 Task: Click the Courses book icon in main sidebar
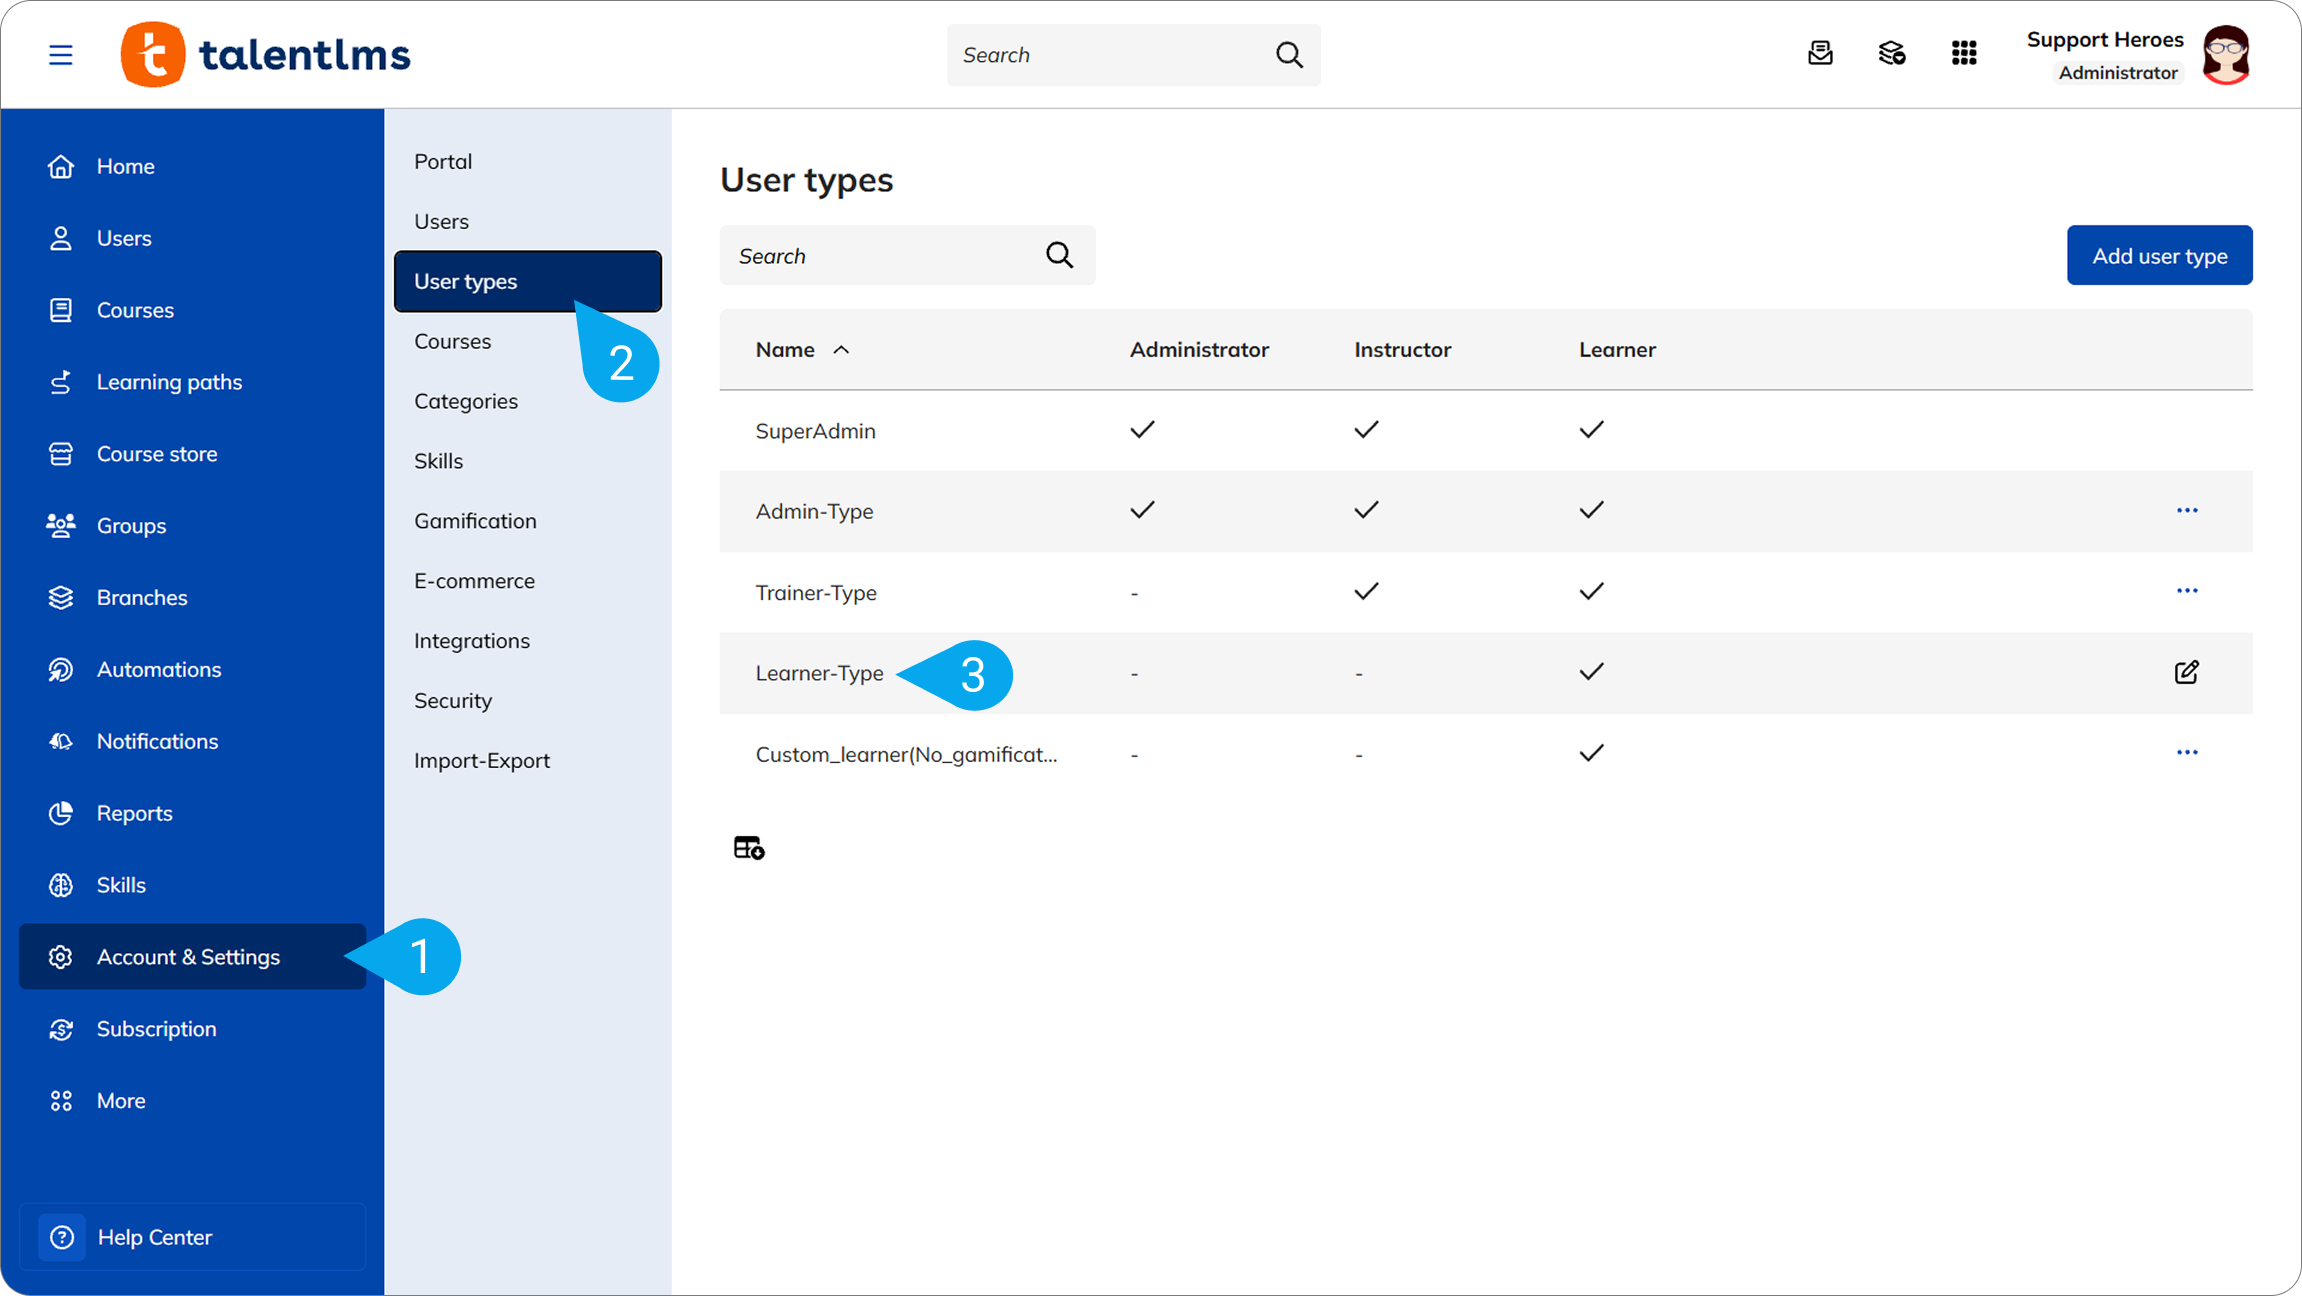tap(61, 310)
